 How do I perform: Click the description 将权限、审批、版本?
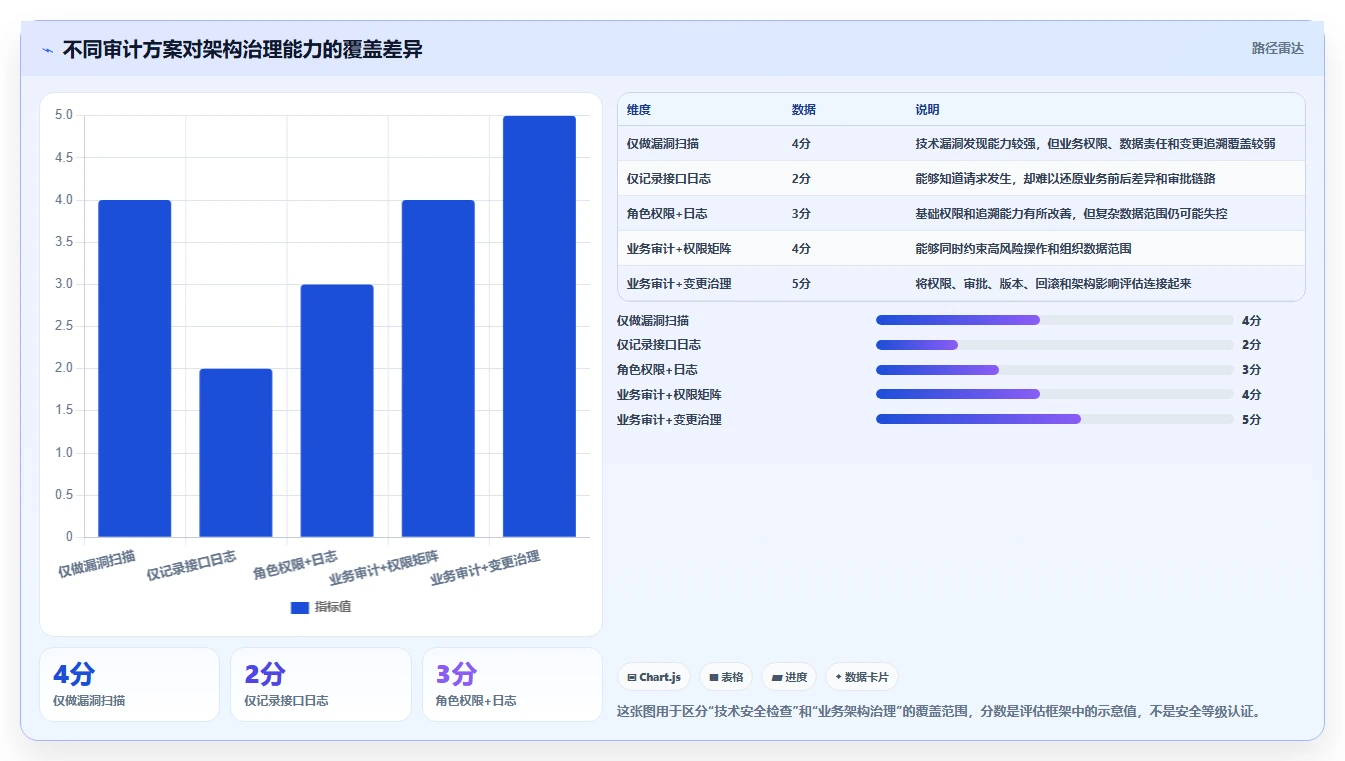tap(1053, 283)
